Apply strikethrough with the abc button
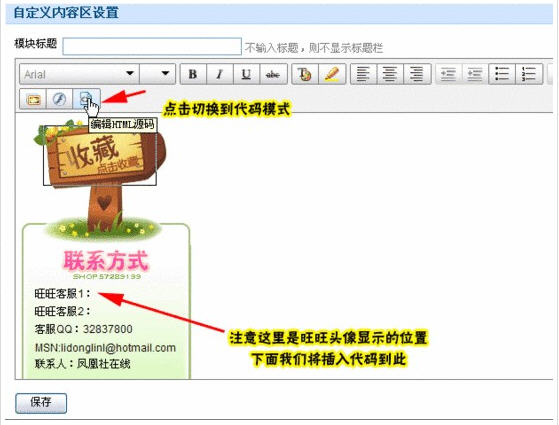 (273, 74)
